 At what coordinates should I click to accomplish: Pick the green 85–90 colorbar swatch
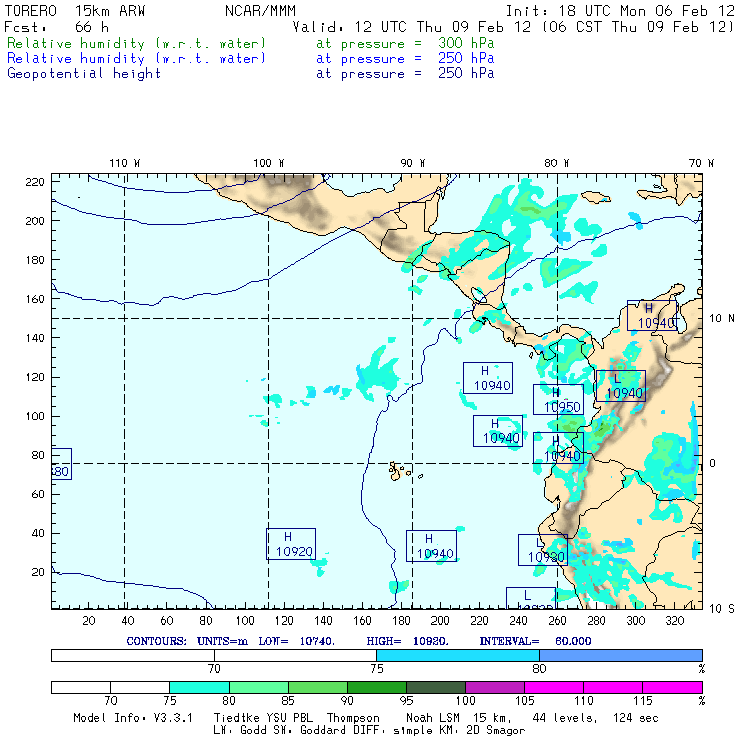[x=318, y=687]
